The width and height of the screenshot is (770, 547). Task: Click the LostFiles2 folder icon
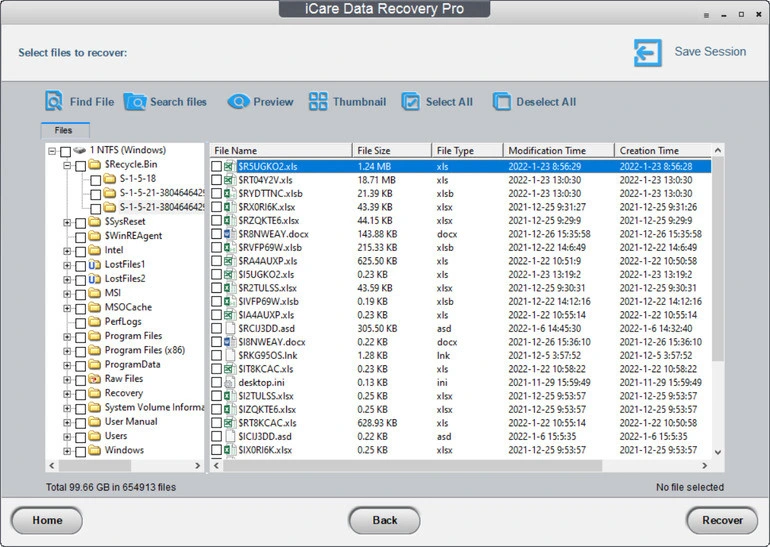(94, 279)
